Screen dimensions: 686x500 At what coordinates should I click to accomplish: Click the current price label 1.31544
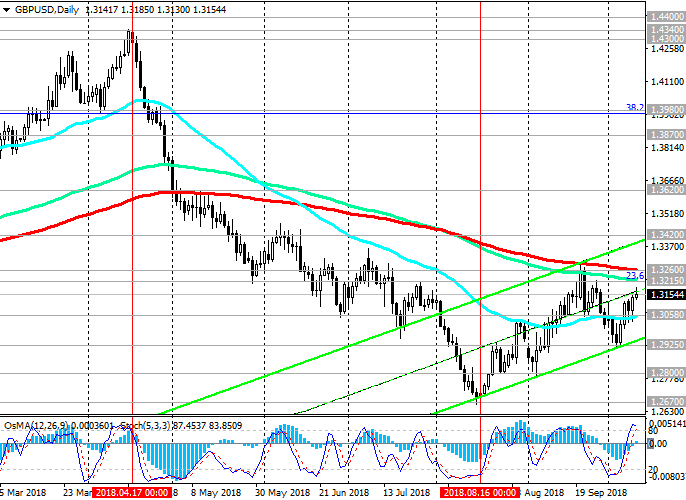point(667,295)
